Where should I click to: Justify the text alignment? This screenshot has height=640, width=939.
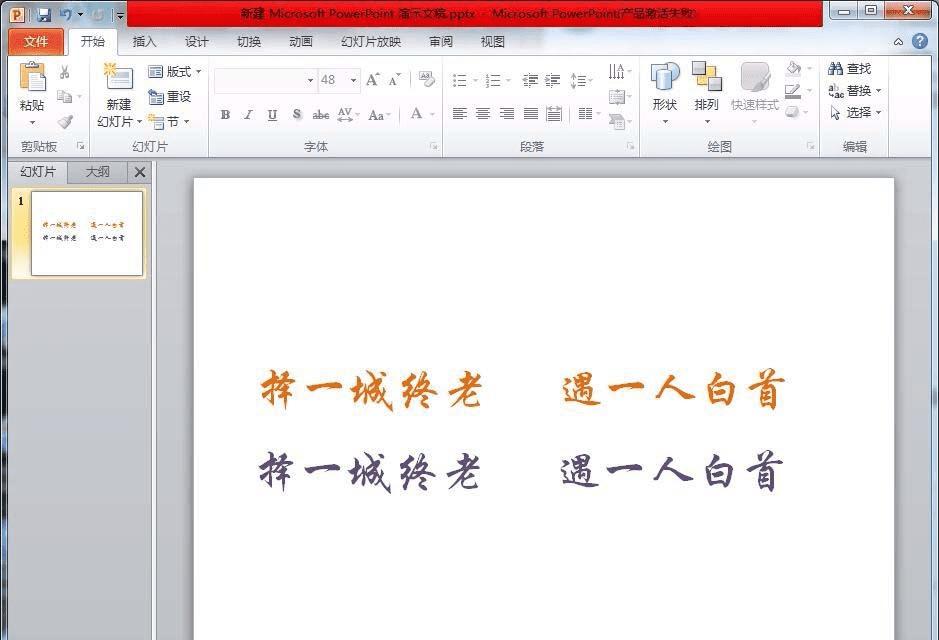point(531,113)
